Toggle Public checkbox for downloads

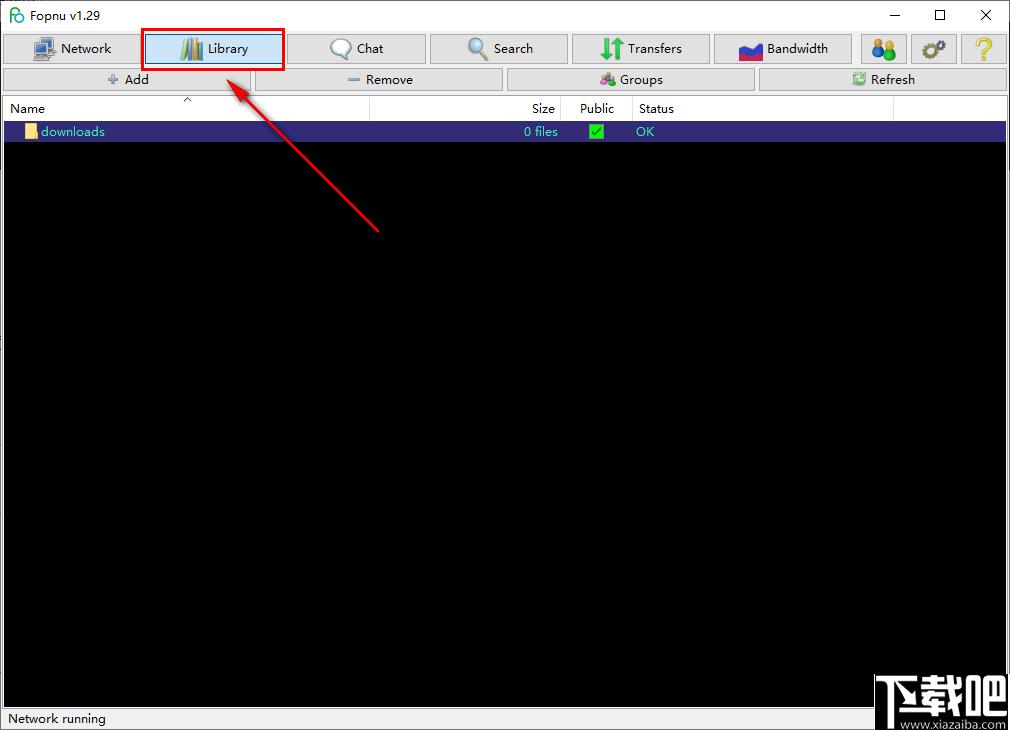click(596, 131)
